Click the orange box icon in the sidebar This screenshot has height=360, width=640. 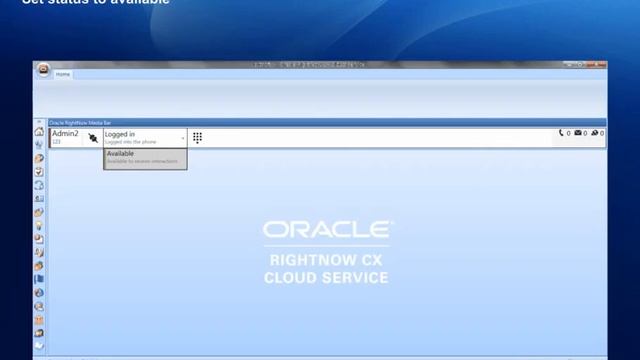[39, 320]
